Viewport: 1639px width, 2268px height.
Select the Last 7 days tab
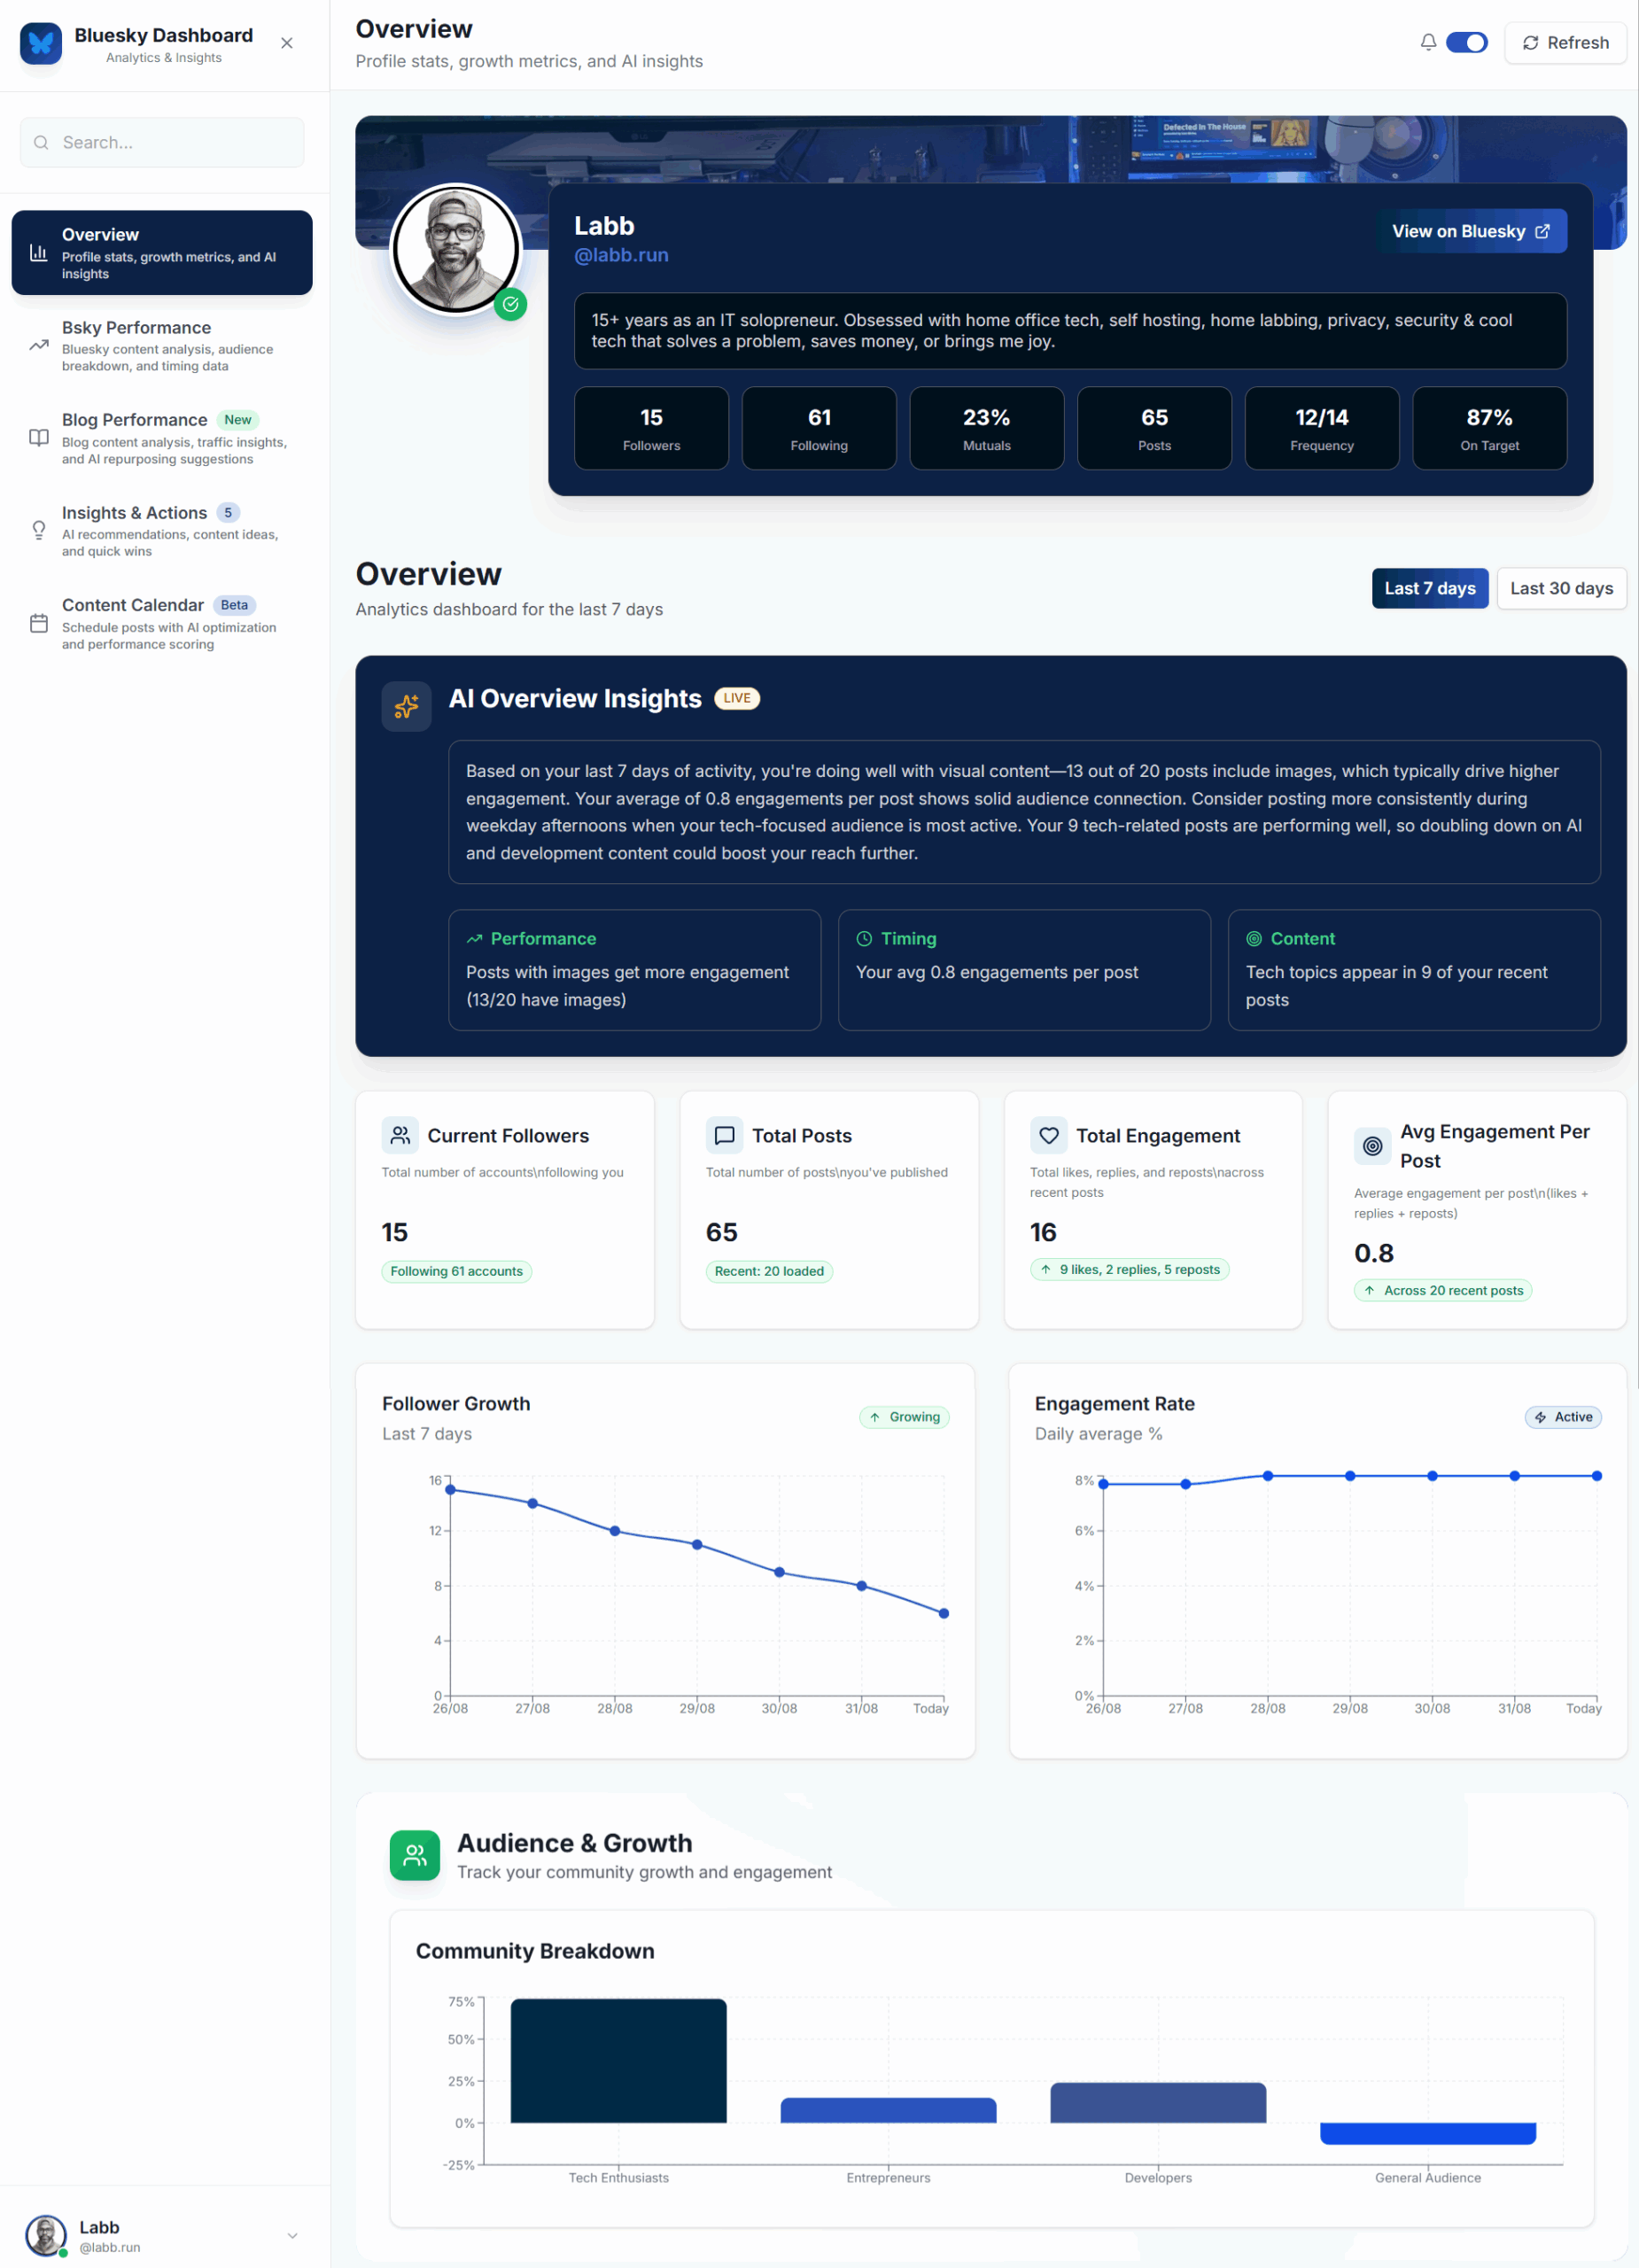1430,588
